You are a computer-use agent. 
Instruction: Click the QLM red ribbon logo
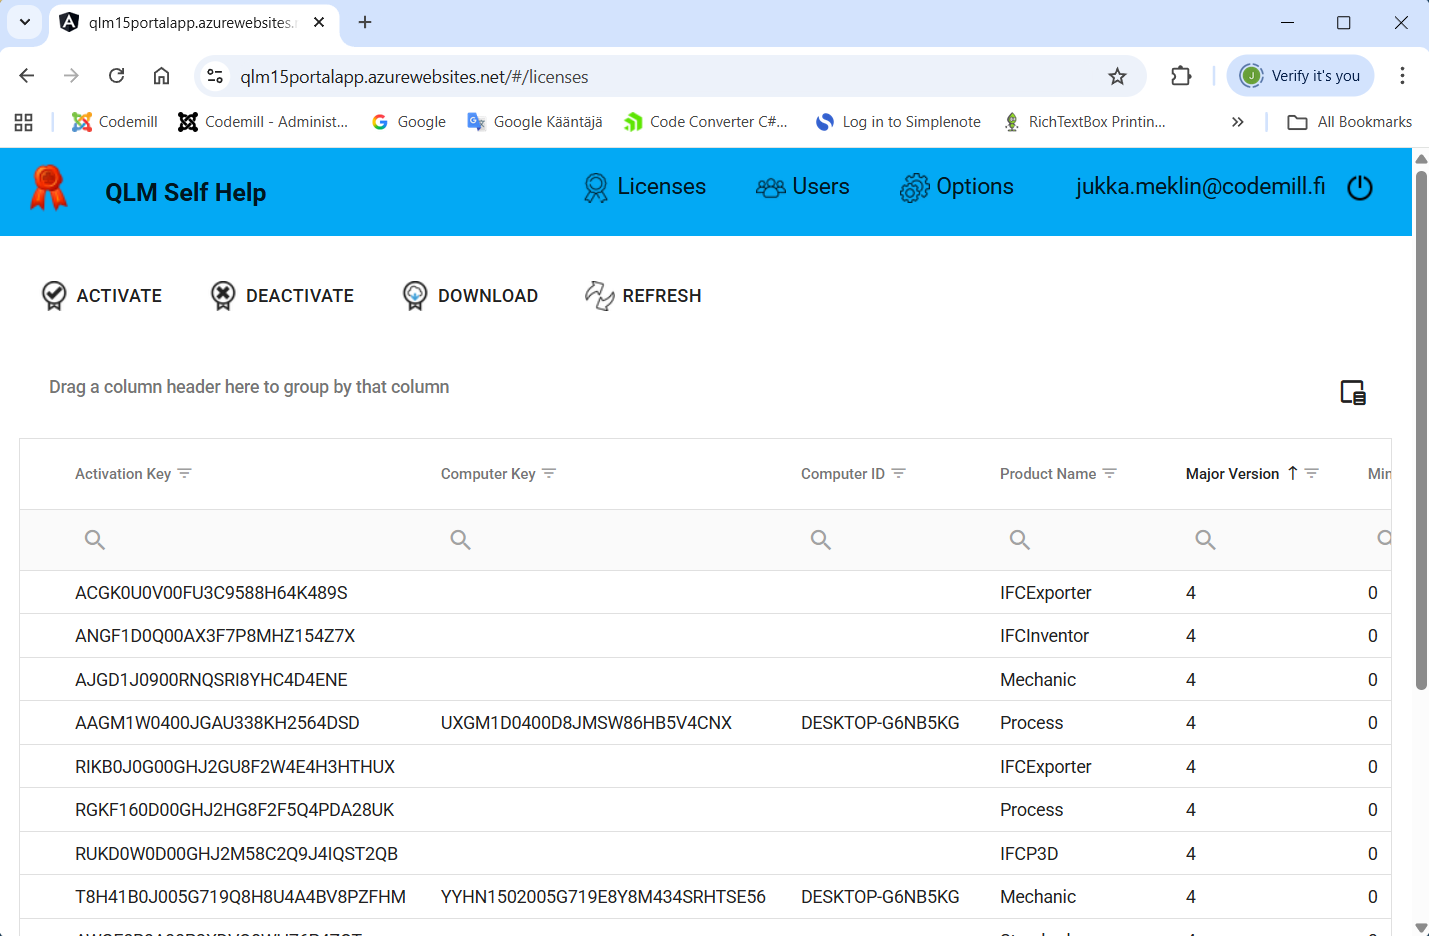48,188
